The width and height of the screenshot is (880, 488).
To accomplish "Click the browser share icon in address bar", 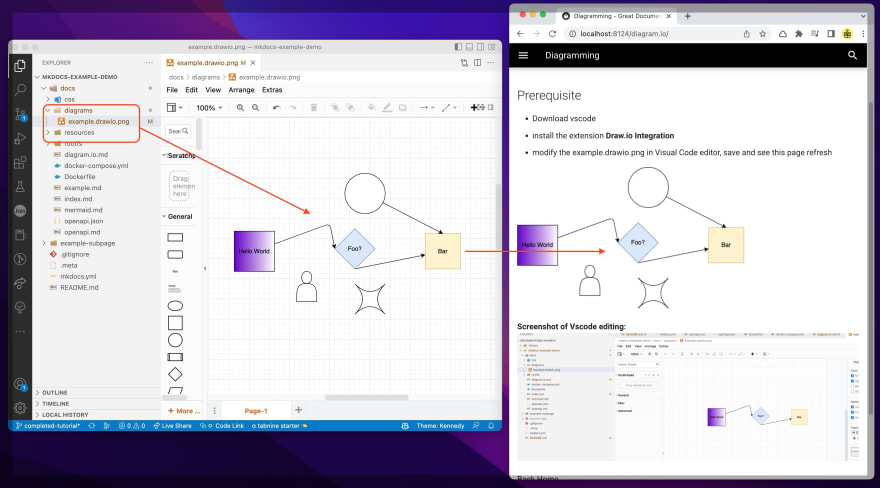I will (746, 34).
